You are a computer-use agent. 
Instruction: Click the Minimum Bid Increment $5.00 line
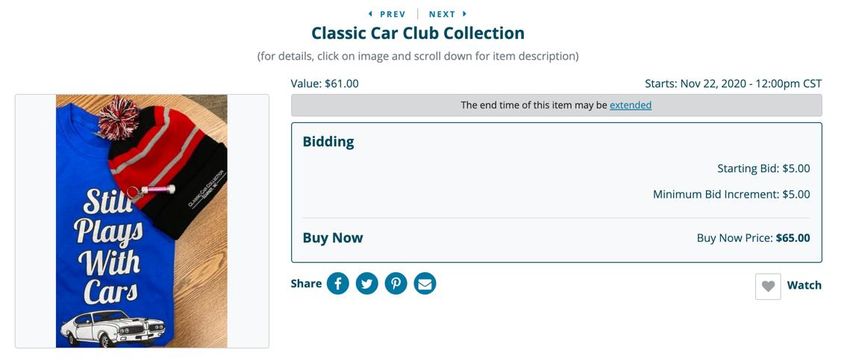pyautogui.click(x=731, y=194)
